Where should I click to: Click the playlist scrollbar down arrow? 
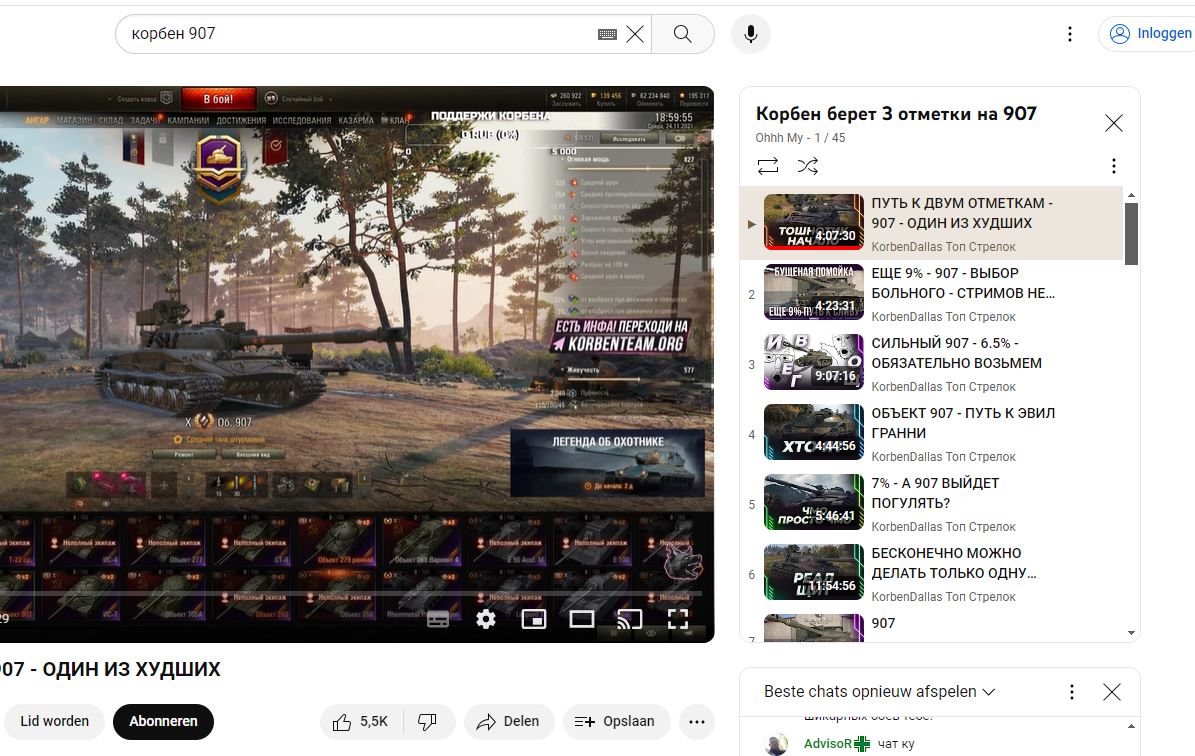click(x=1131, y=633)
